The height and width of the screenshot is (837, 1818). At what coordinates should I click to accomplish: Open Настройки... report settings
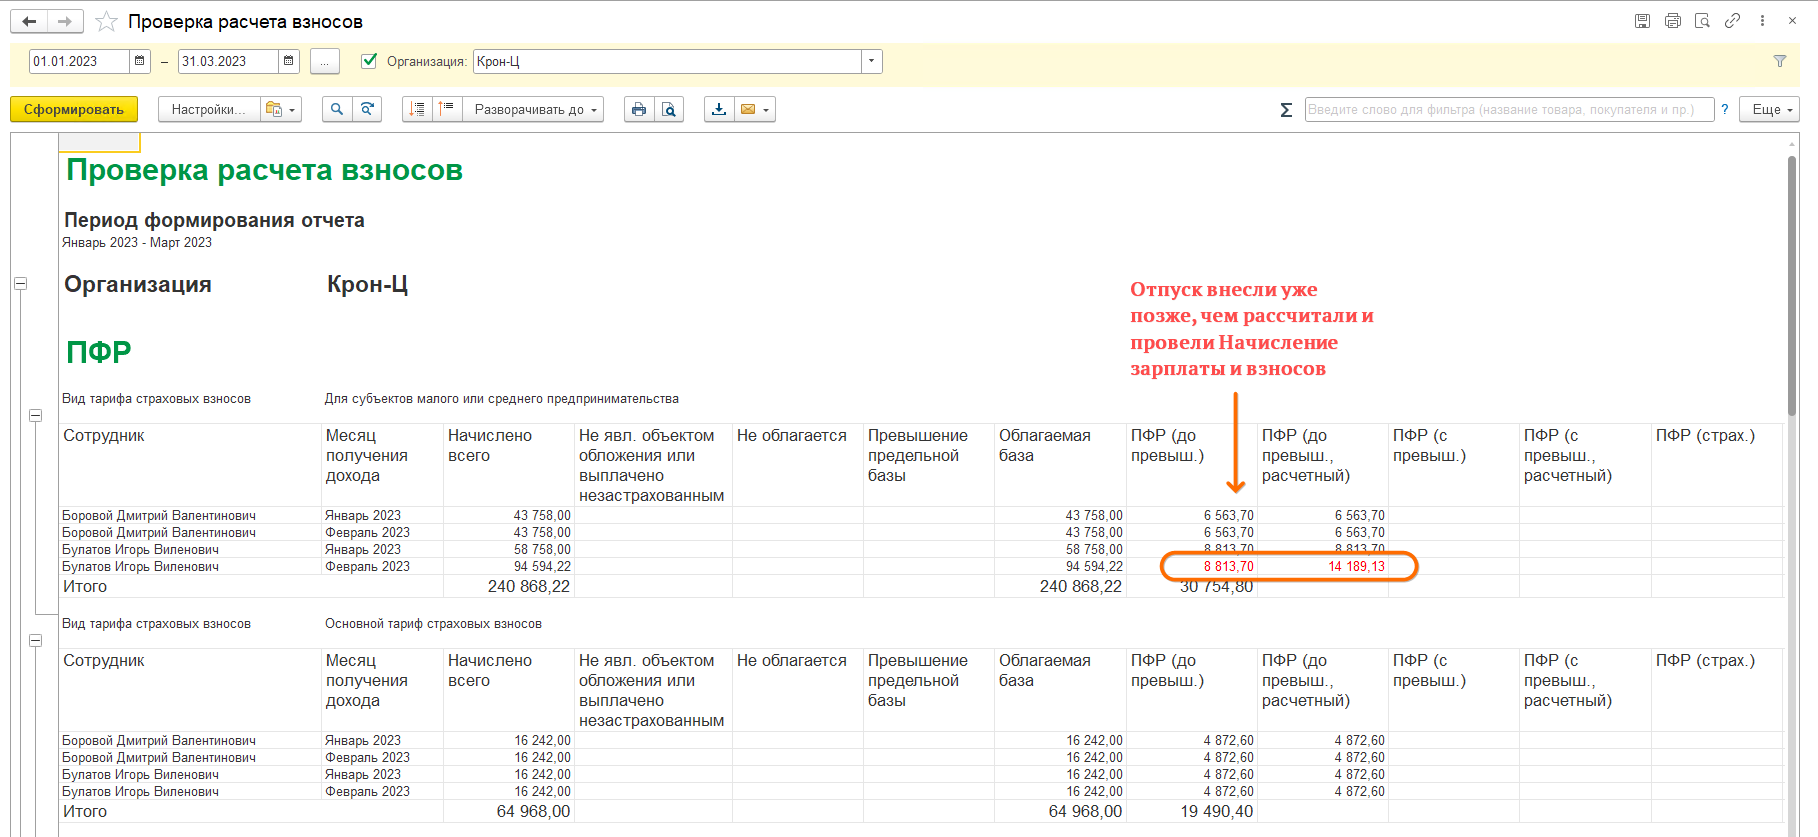coord(208,109)
